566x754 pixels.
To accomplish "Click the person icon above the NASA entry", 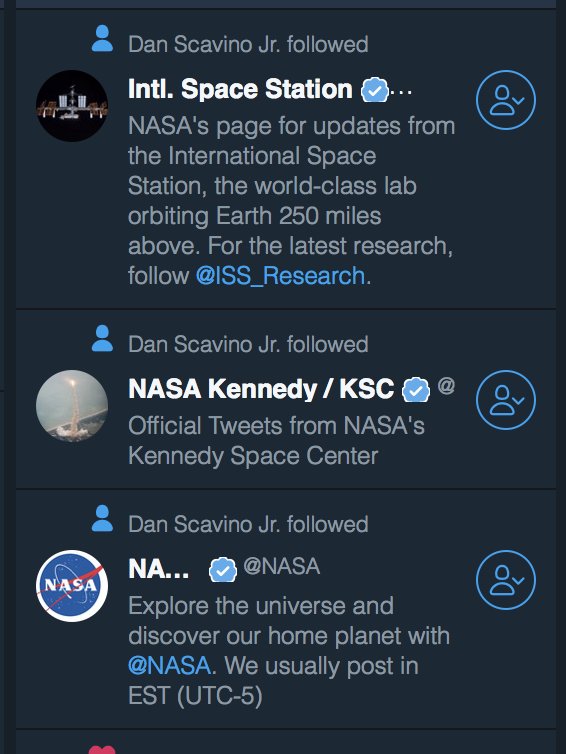I will tap(102, 518).
